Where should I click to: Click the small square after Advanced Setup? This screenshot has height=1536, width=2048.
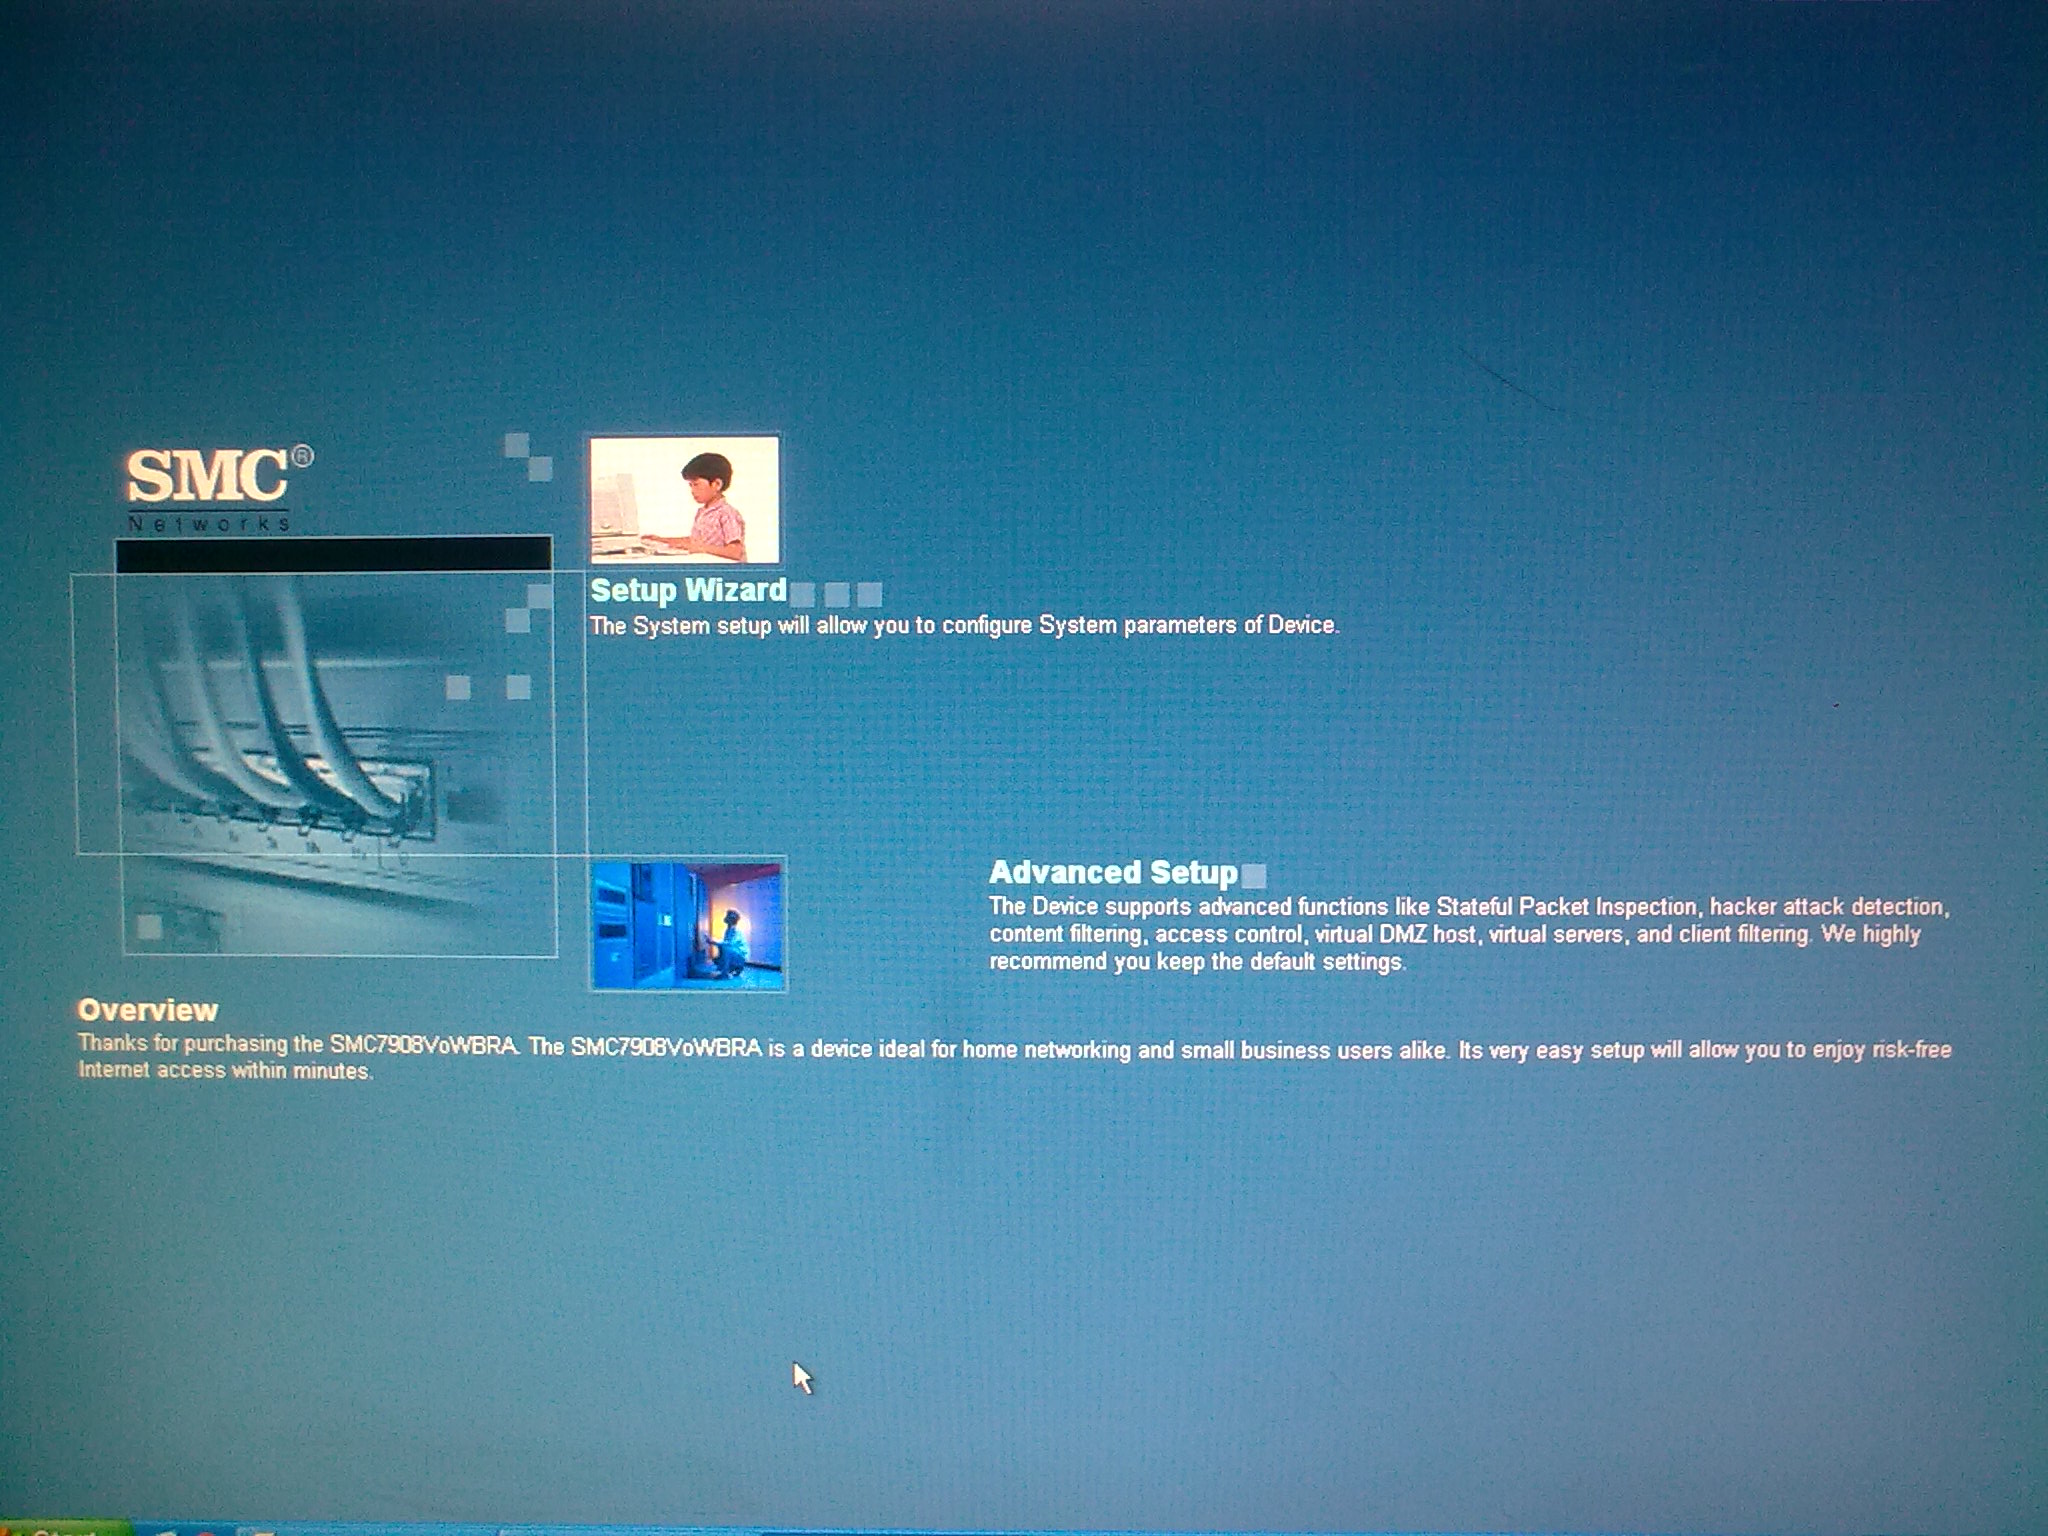click(x=1253, y=876)
